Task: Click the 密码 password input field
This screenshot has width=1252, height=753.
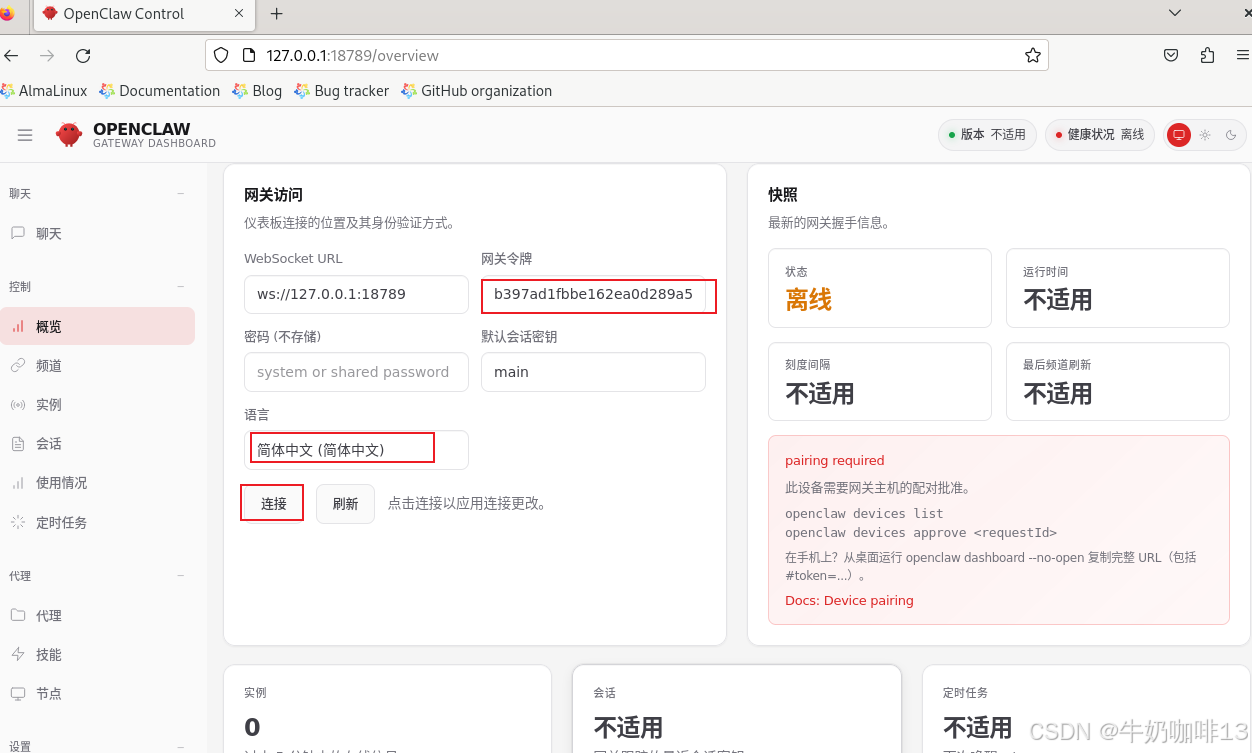Action: click(x=356, y=371)
